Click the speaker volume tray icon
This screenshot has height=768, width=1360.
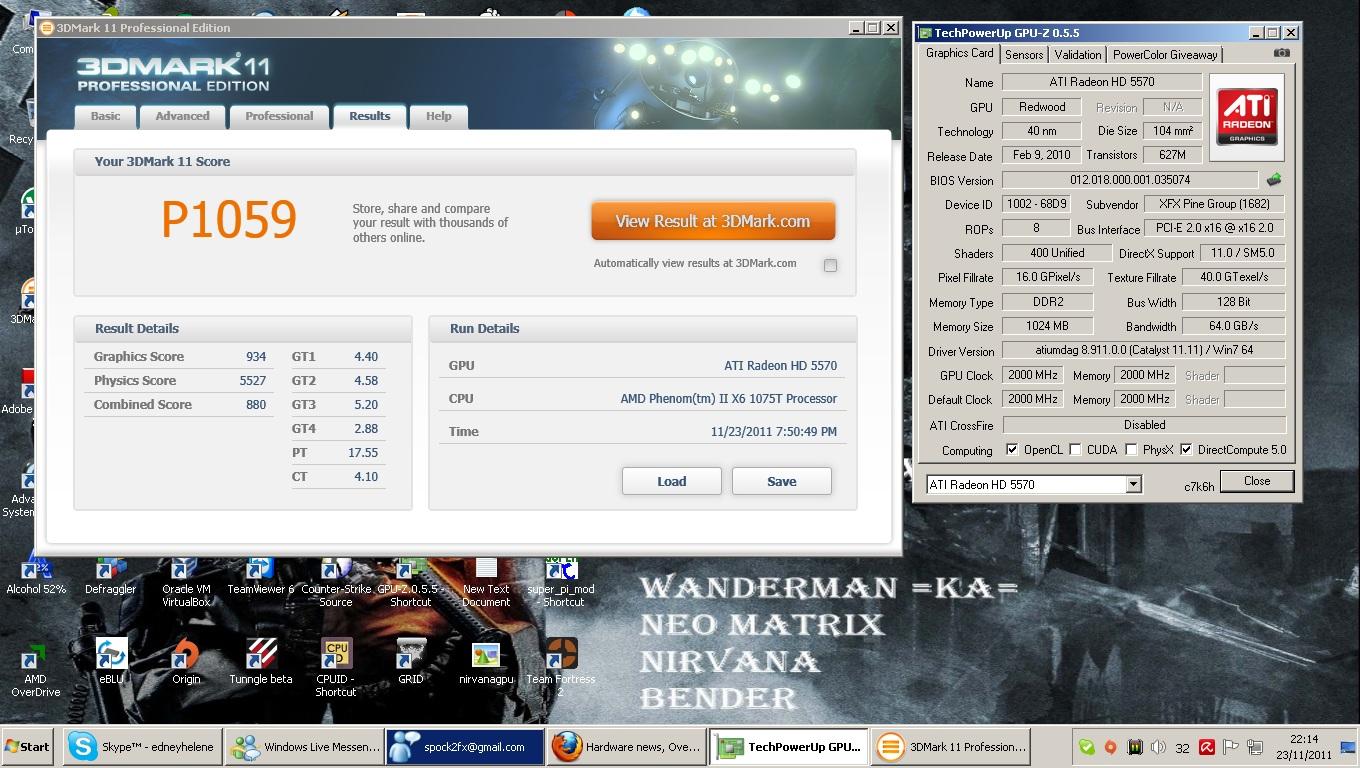pyautogui.click(x=1158, y=747)
